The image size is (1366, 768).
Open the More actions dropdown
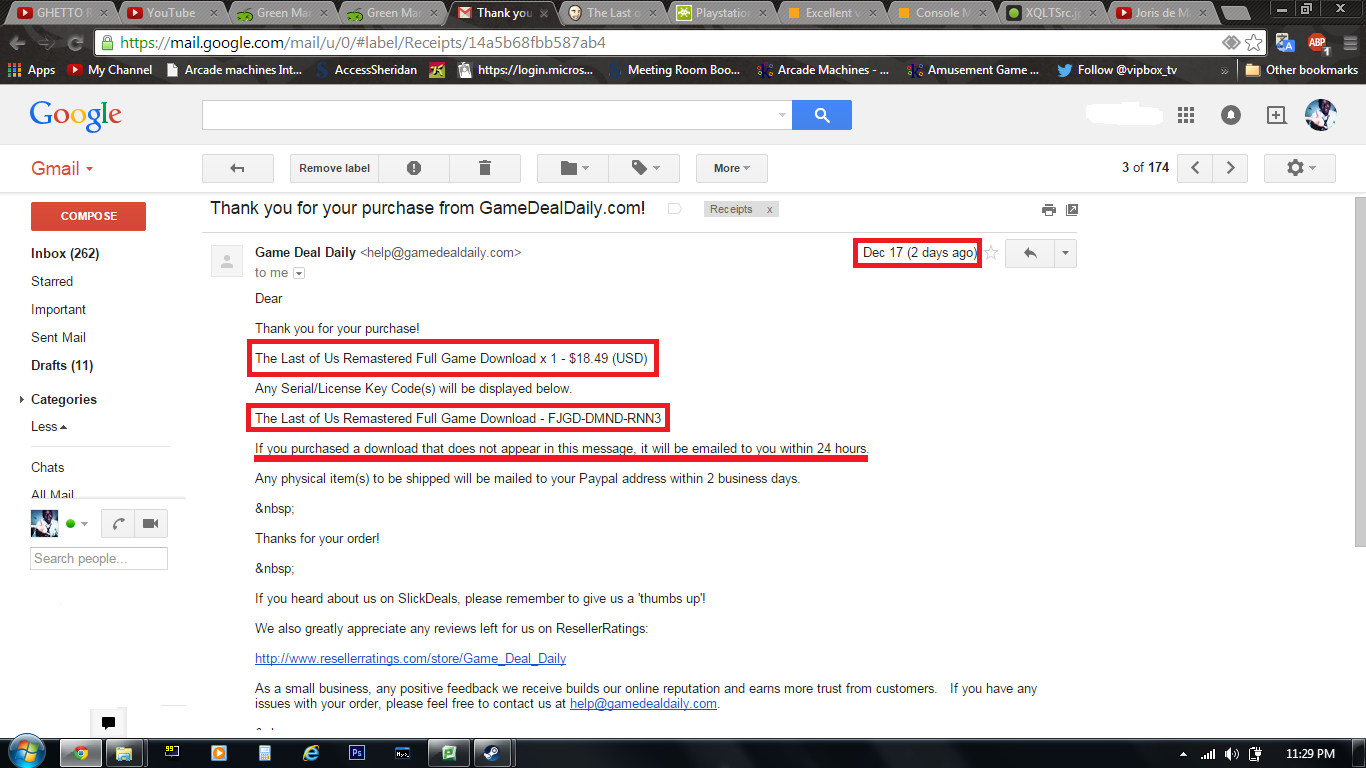coord(732,168)
